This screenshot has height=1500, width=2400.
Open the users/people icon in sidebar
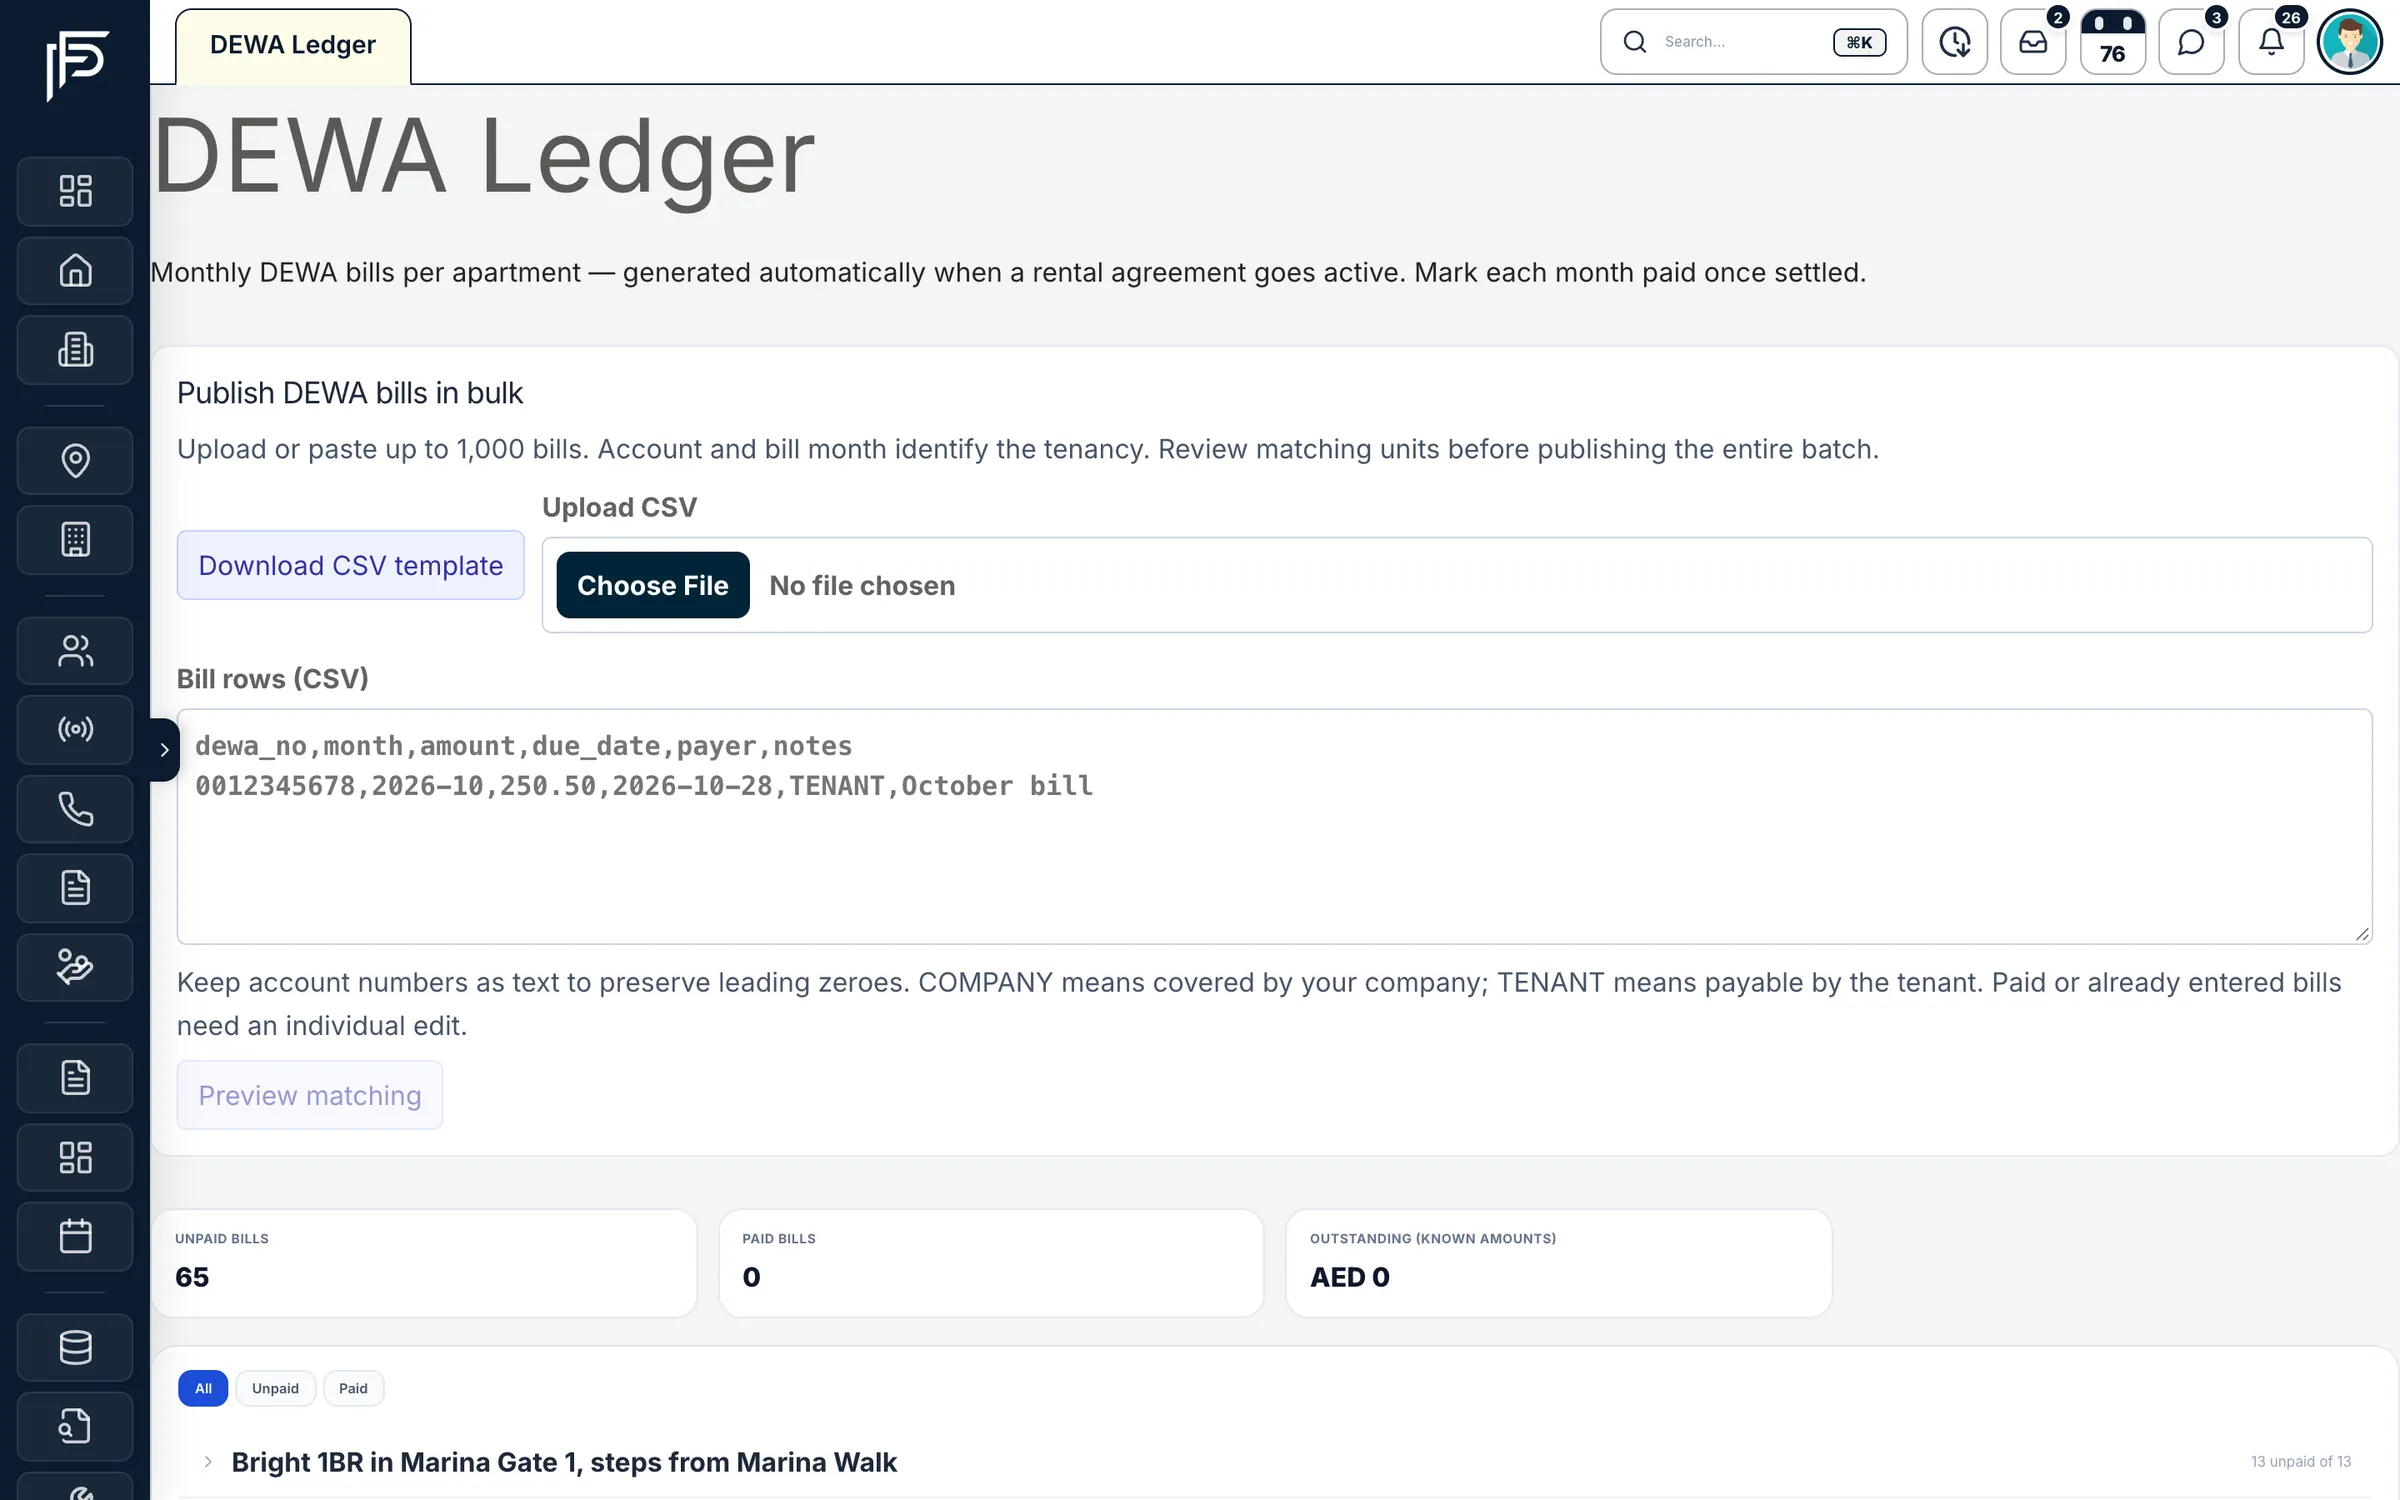coord(75,651)
